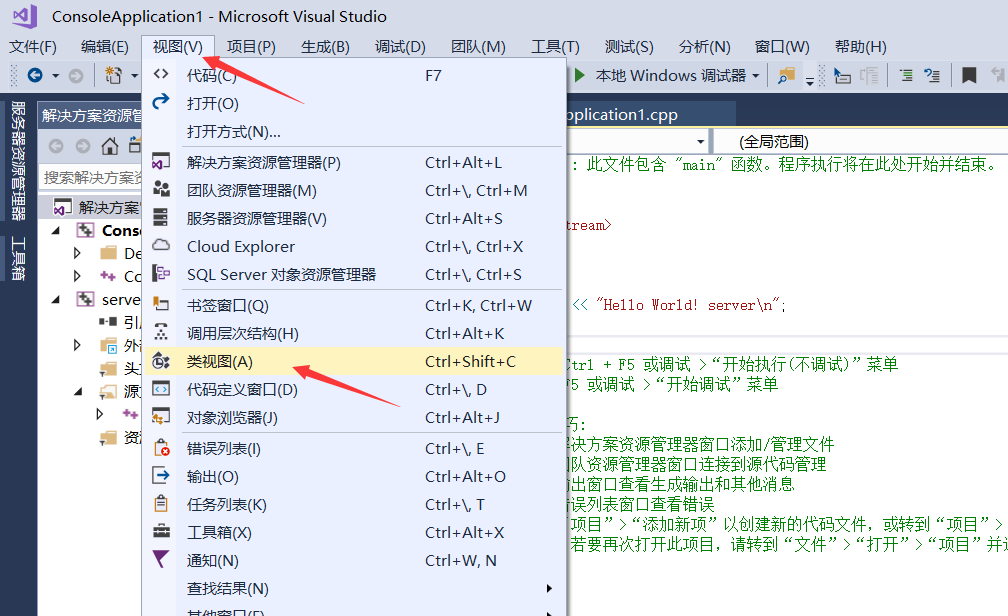This screenshot has height=616, width=1008.
Task: Click the people icon beside 团队资源管理器(M)
Action: click(161, 189)
